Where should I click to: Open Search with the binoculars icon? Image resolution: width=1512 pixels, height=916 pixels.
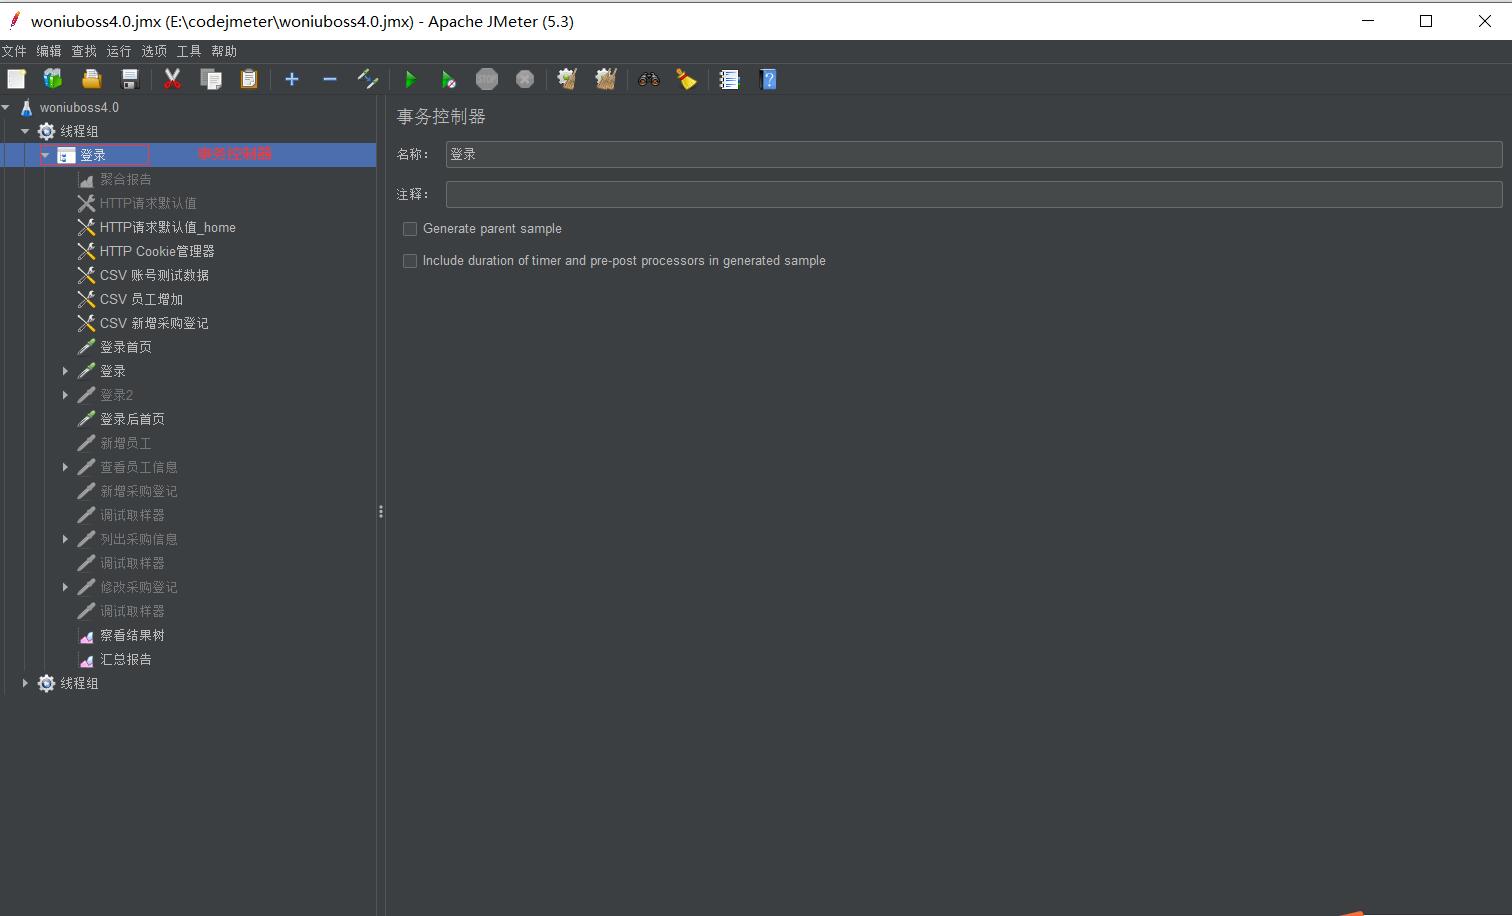click(x=649, y=79)
